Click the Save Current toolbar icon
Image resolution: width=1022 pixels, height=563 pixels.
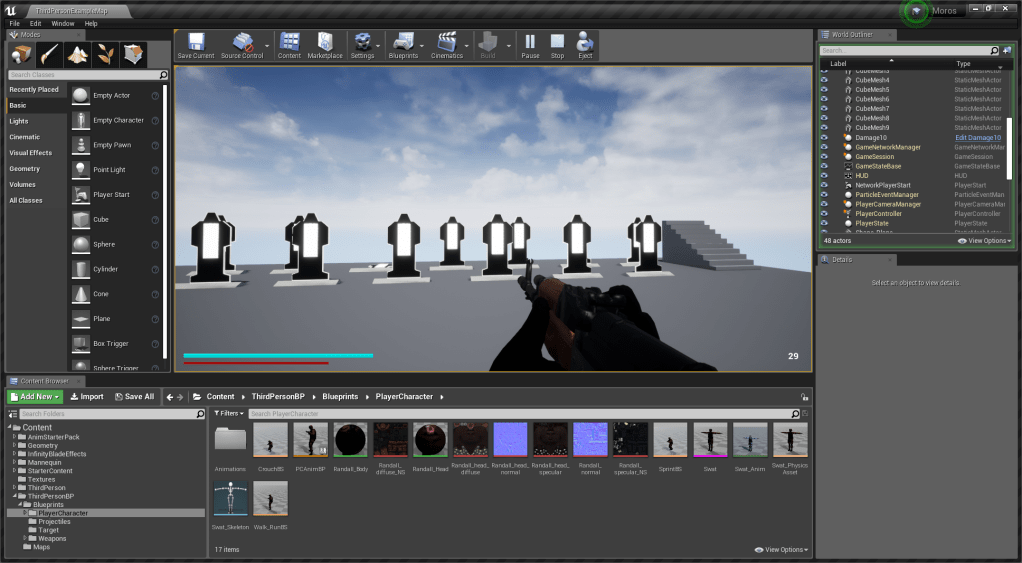tap(195, 42)
